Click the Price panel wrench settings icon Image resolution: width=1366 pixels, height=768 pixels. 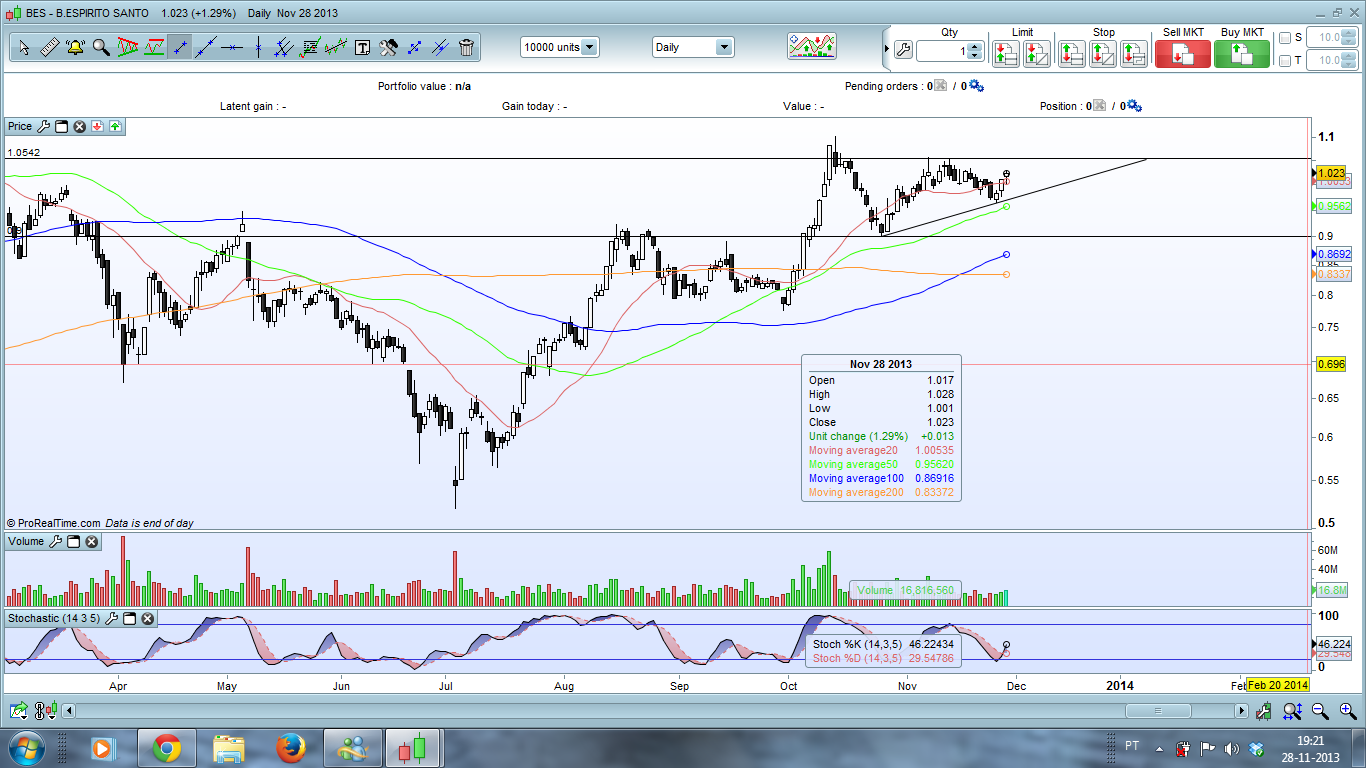click(x=43, y=126)
